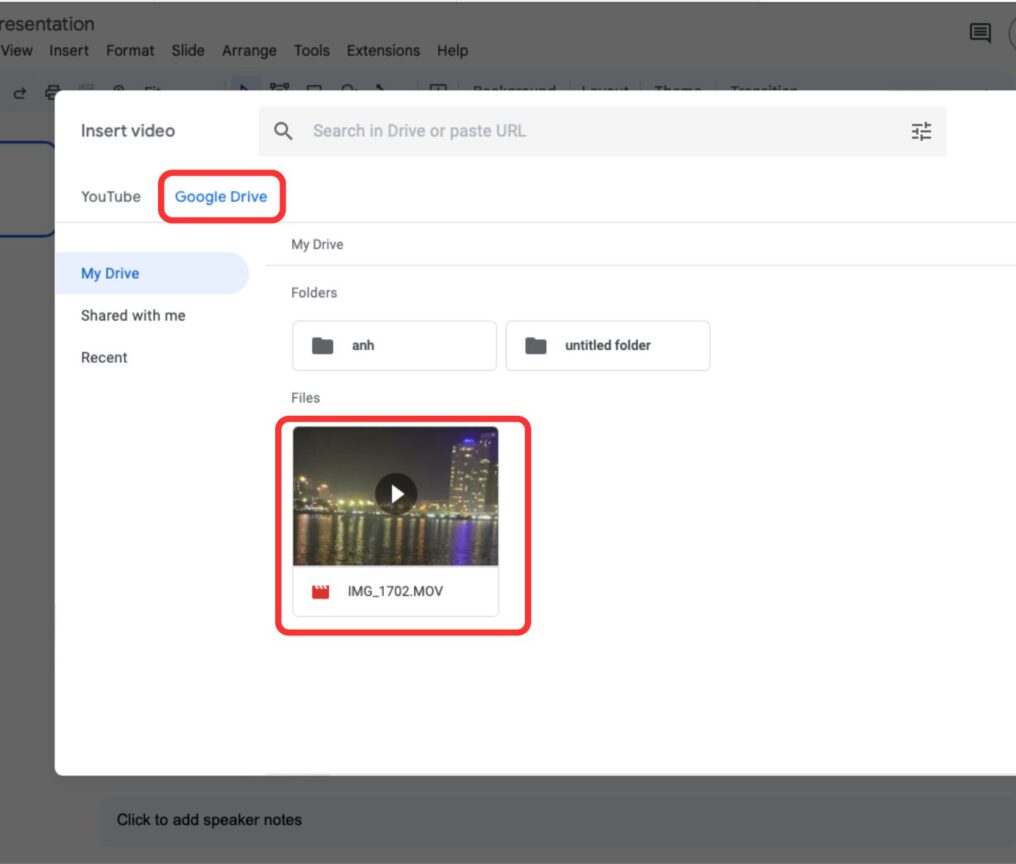The height and width of the screenshot is (864, 1016).
Task: Open comment history from the top toolbar
Action: (980, 33)
